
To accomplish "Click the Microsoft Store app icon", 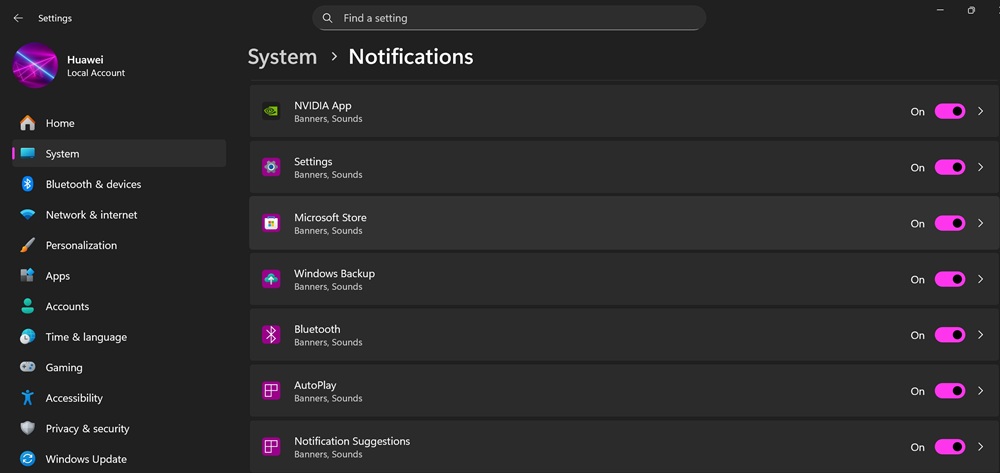I will tap(271, 223).
